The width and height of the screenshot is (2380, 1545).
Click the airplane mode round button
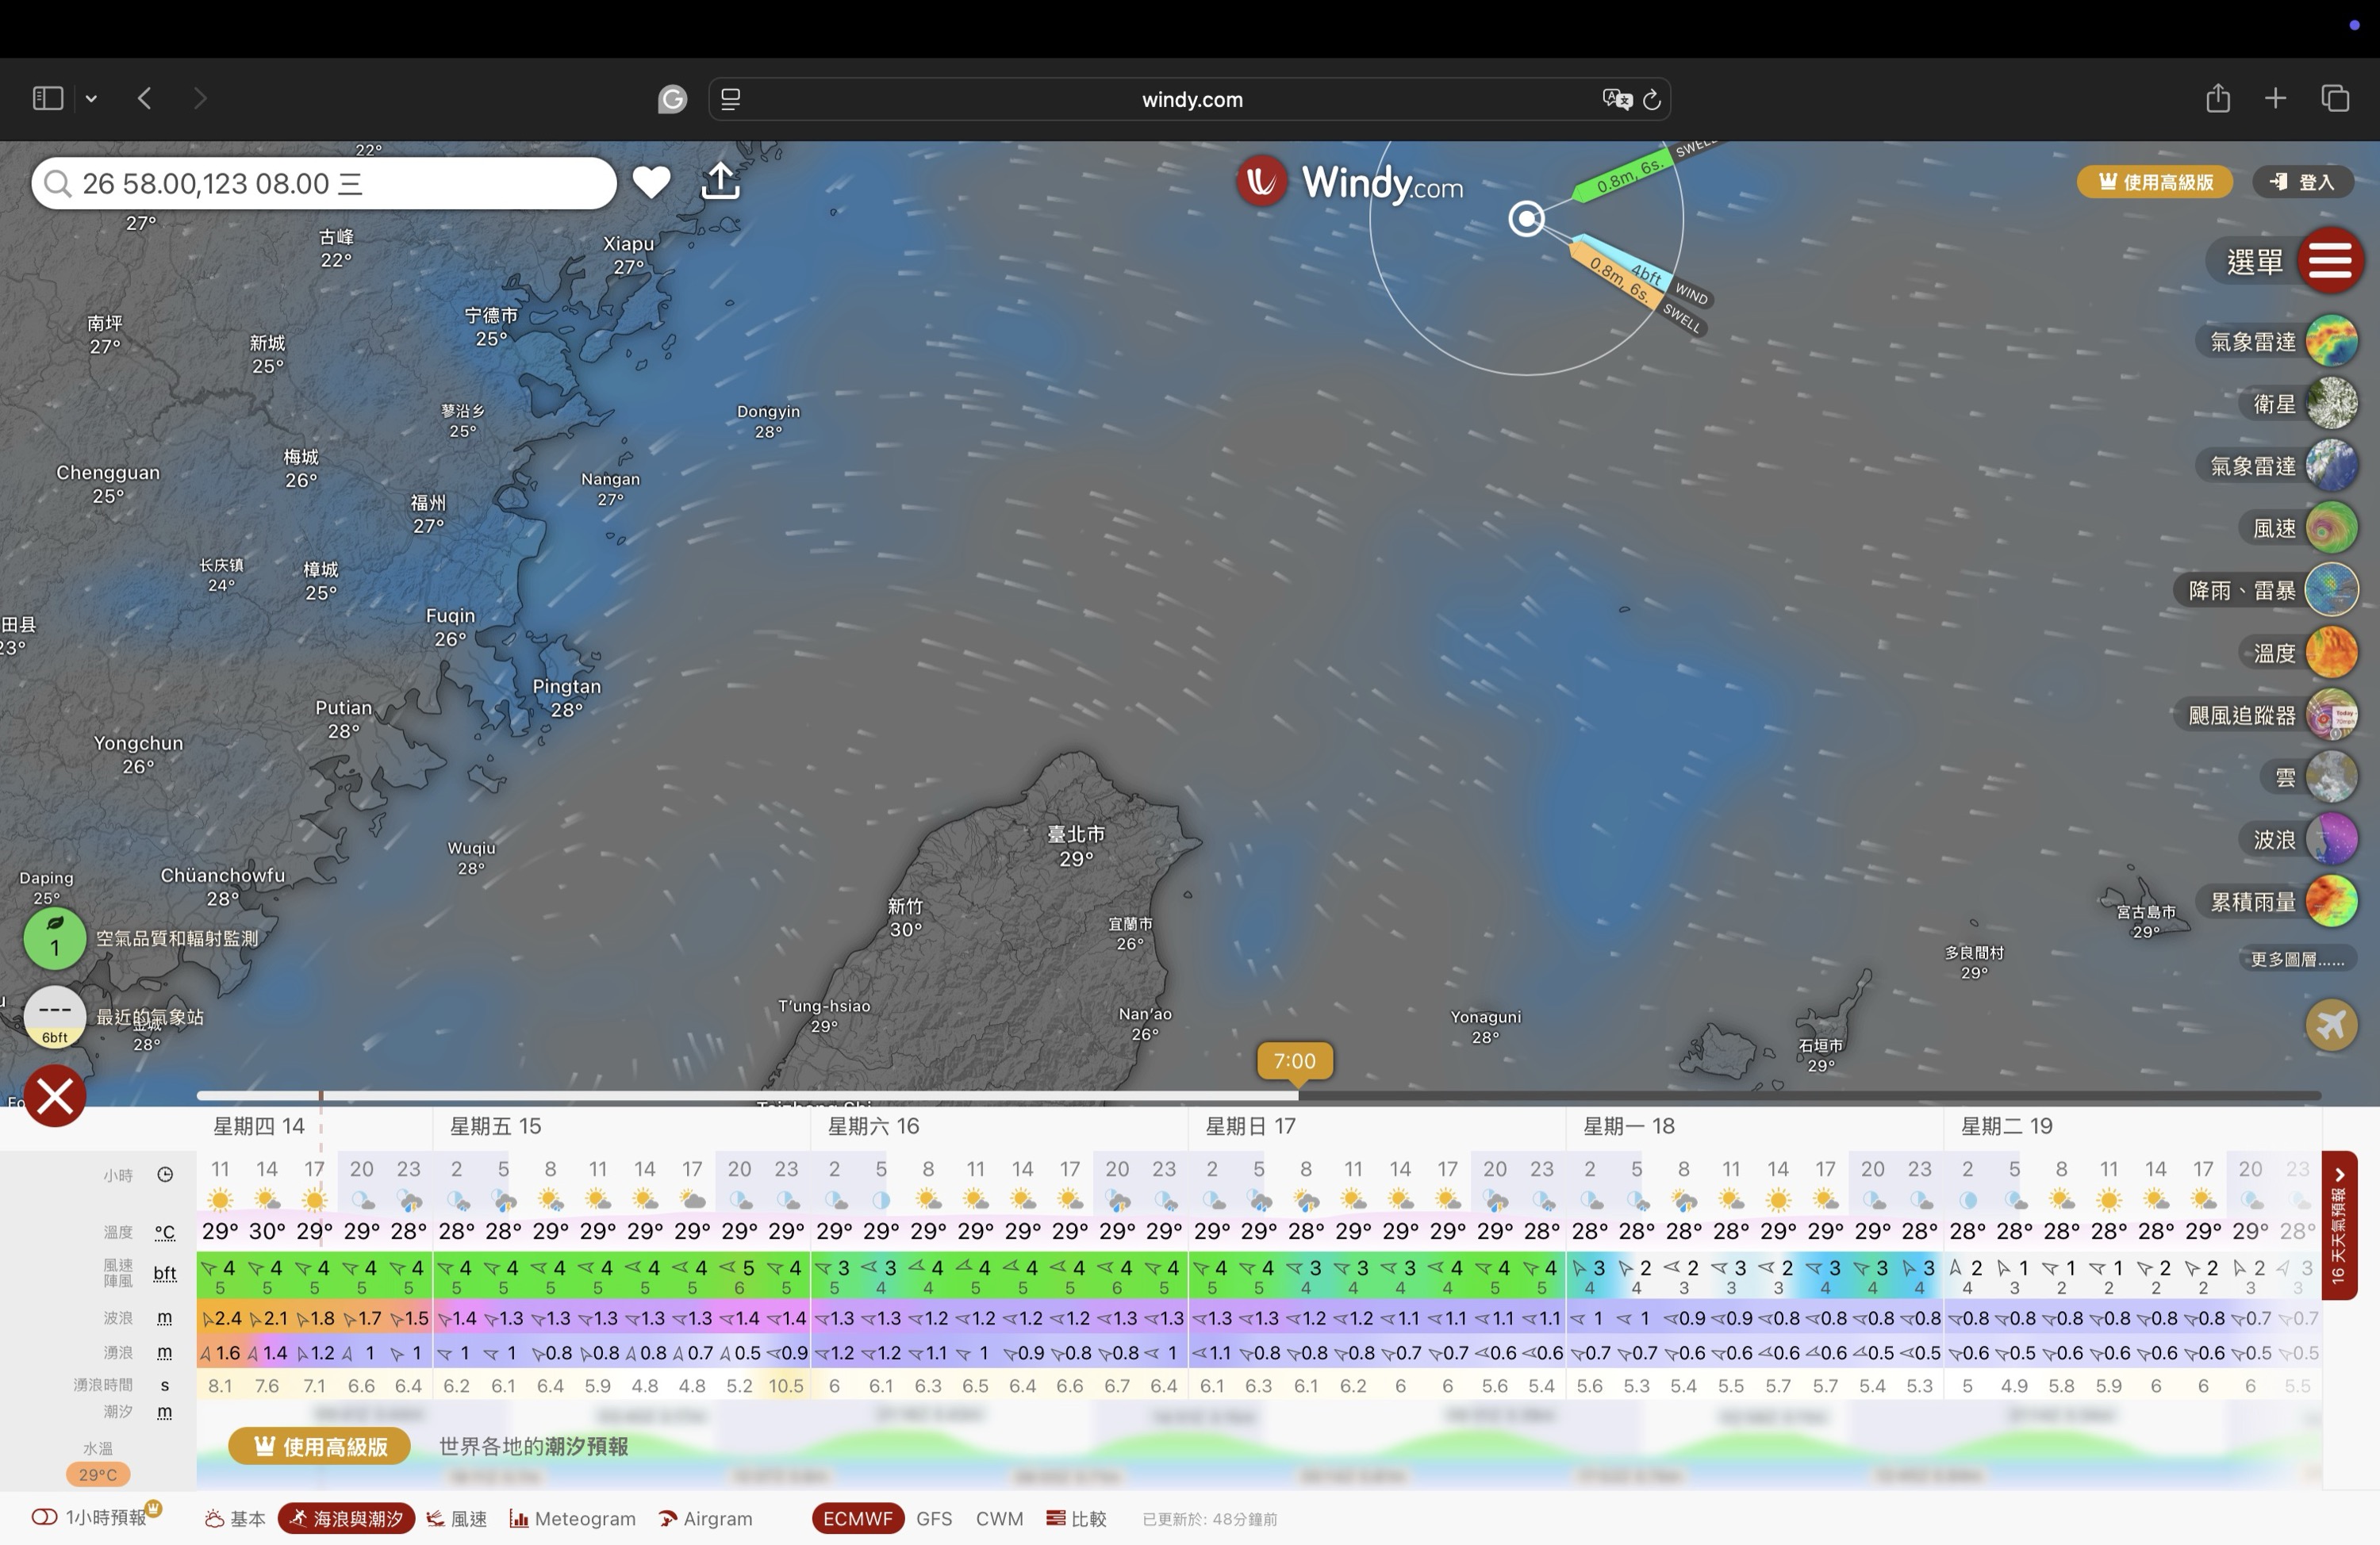[2331, 1025]
